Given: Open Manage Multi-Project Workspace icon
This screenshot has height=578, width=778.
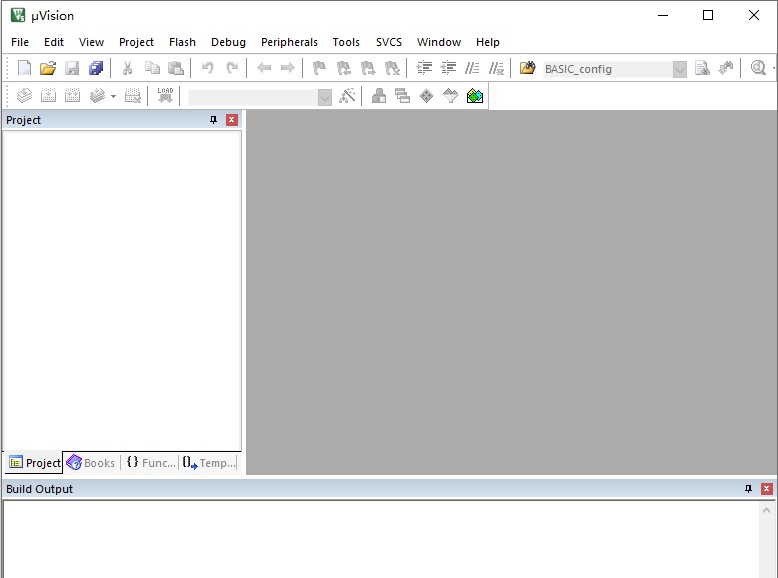Looking at the screenshot, I should 402,95.
